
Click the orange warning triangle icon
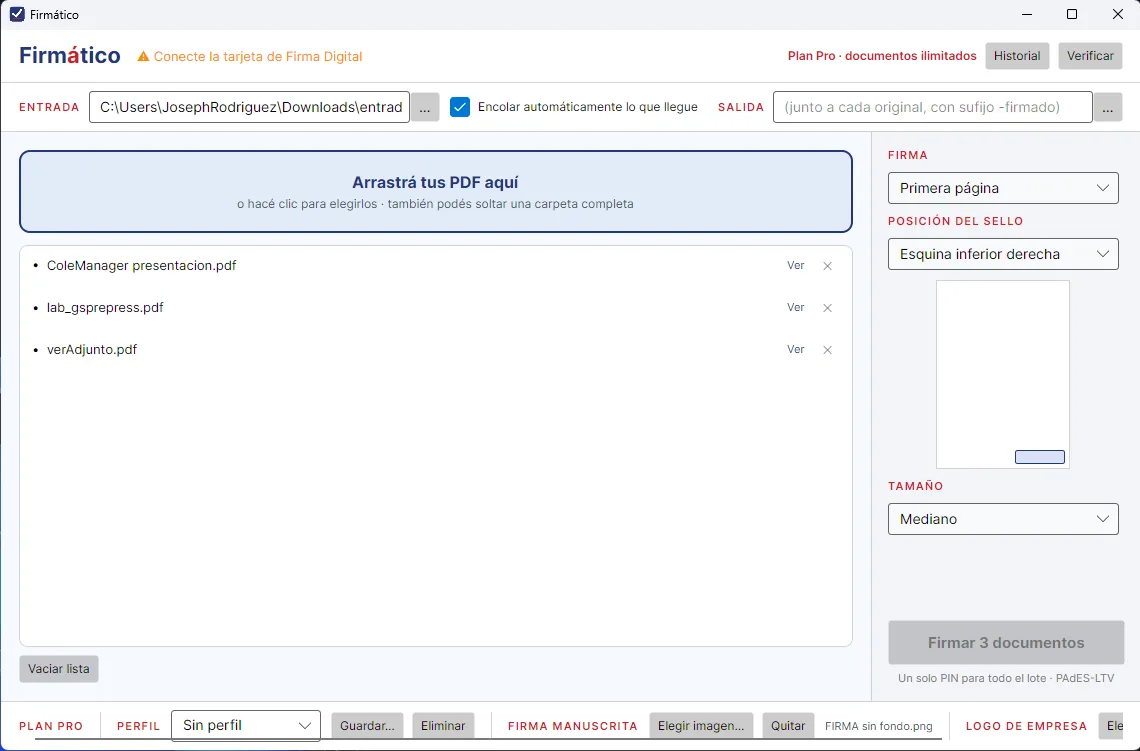(143, 56)
